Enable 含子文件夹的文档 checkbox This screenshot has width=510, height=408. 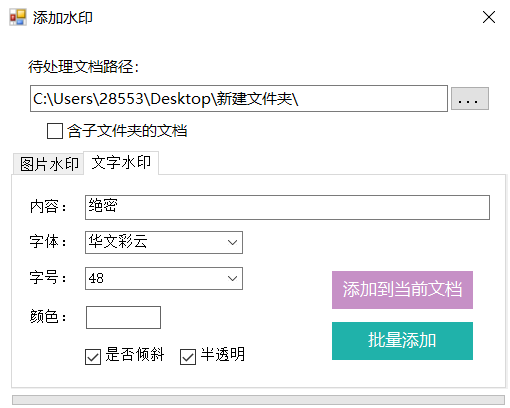click(55, 131)
